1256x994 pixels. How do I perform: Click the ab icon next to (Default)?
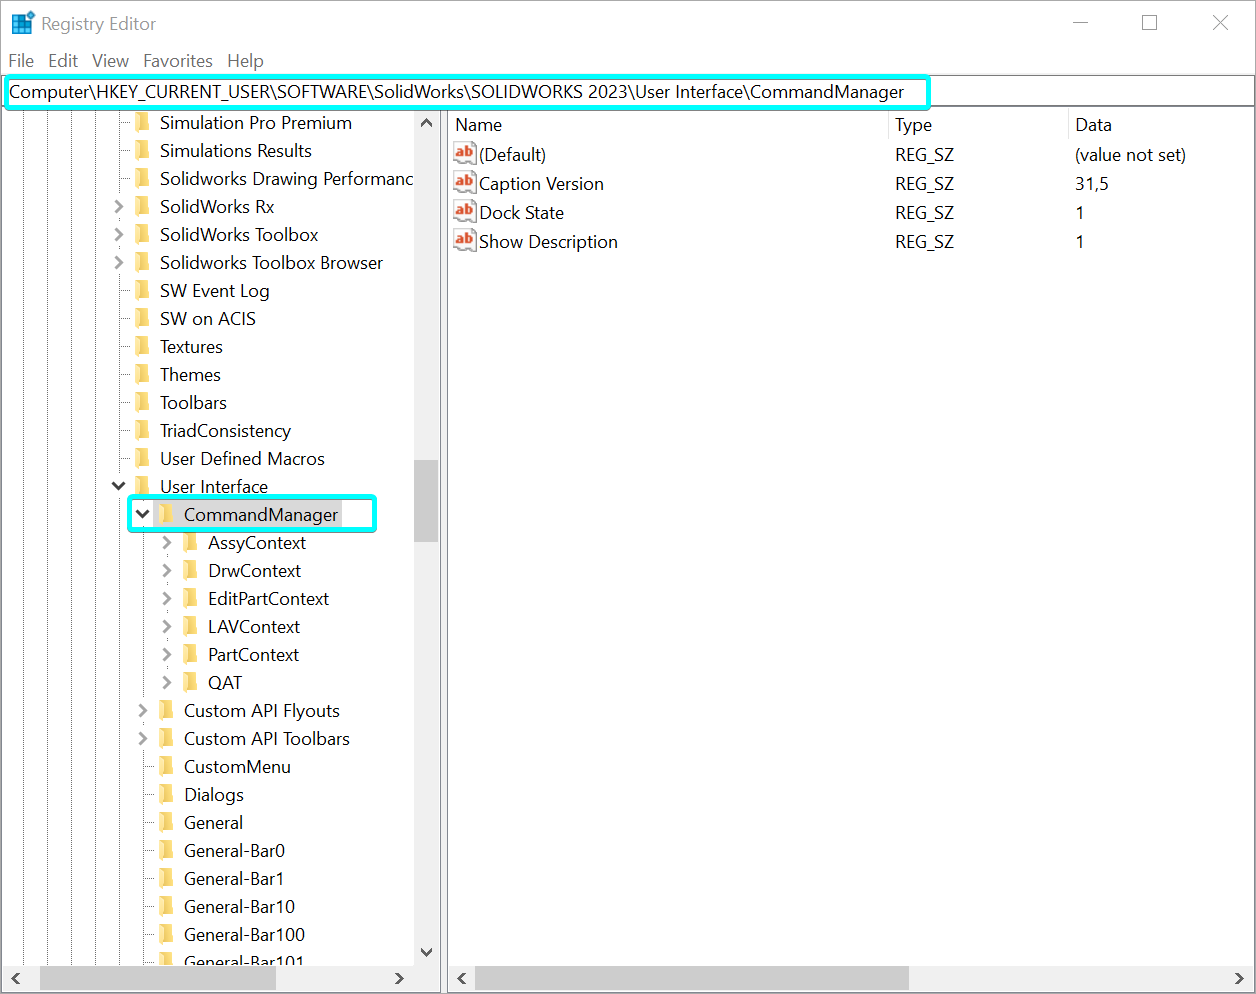[x=464, y=154]
